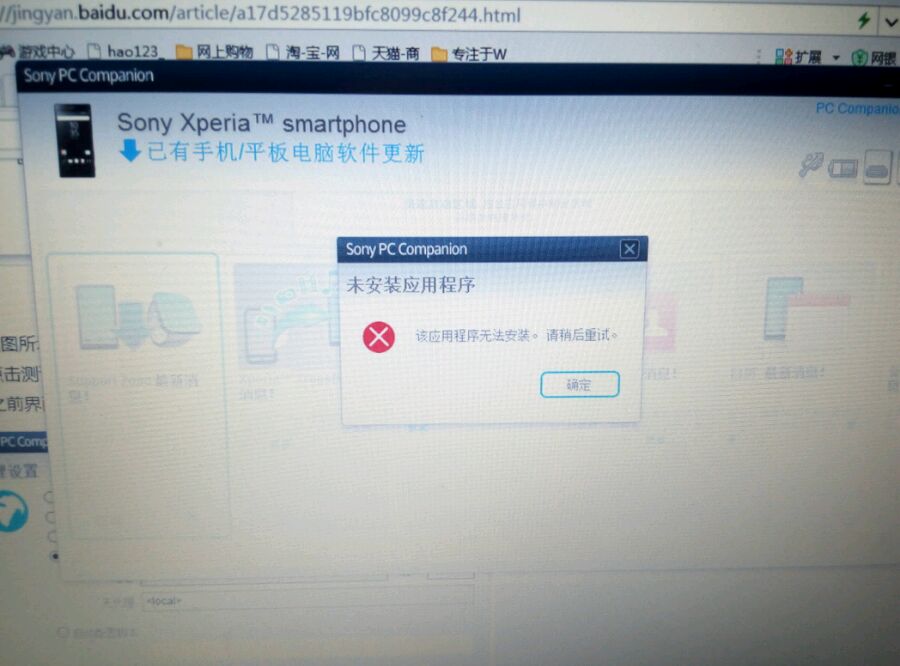Click the Support Zone card thumbnail

click(x=136, y=319)
